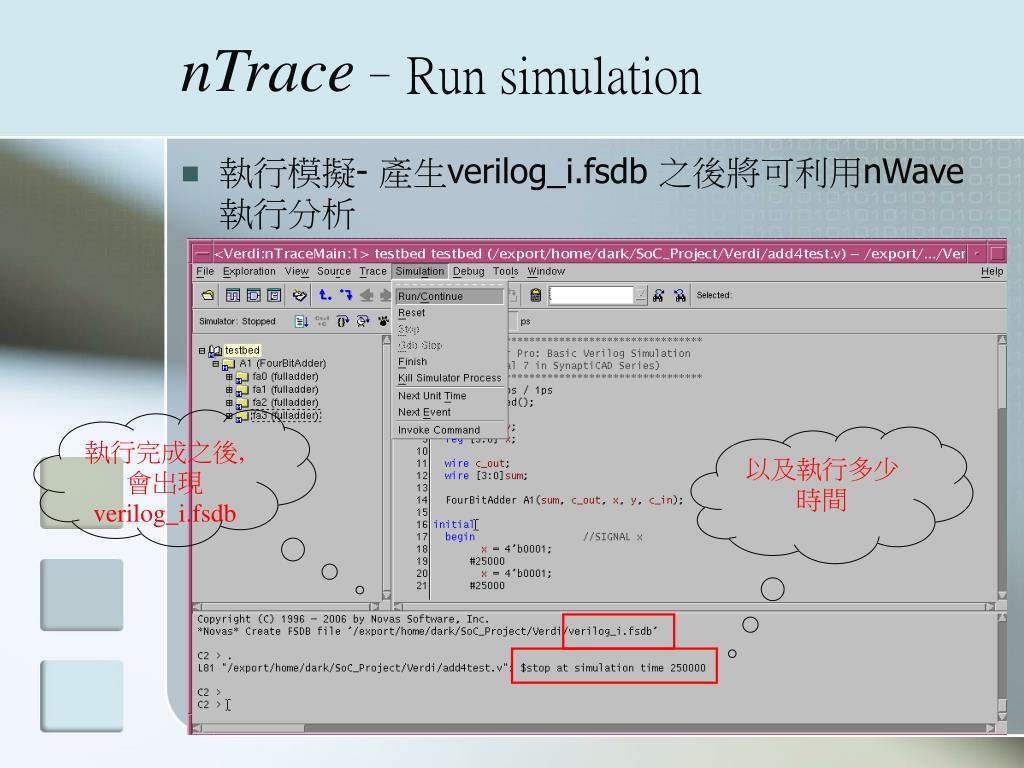Click the step-over icon next to braces icon

click(x=363, y=321)
